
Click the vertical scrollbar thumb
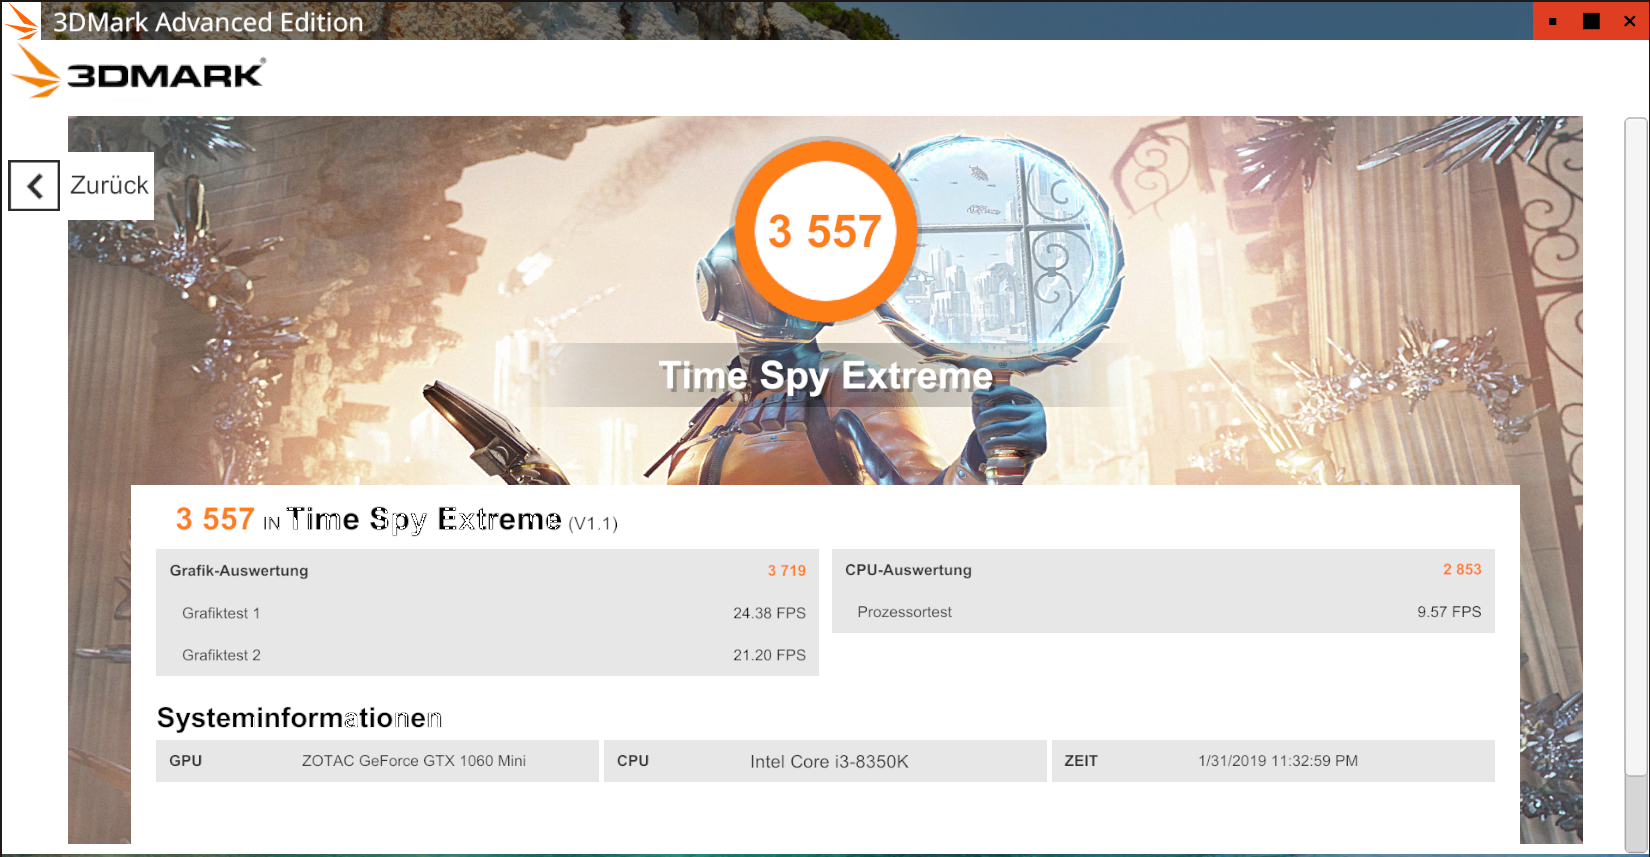(1635, 446)
